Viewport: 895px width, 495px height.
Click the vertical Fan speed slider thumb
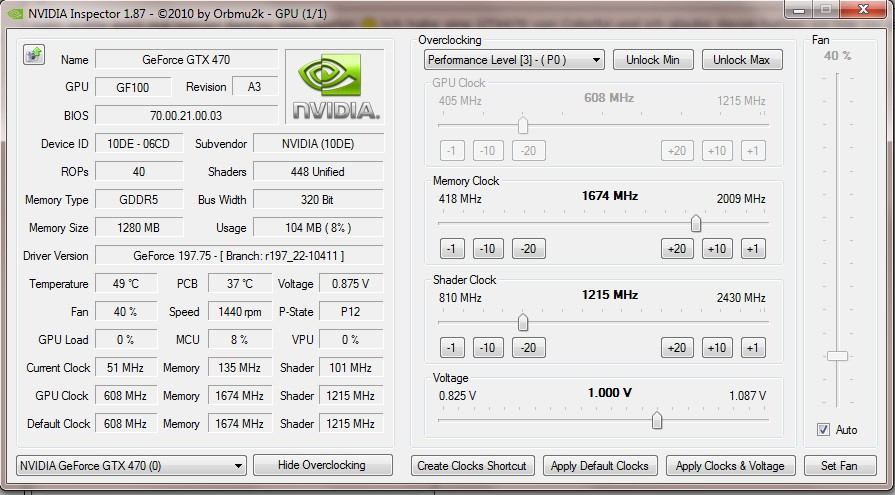(x=837, y=356)
